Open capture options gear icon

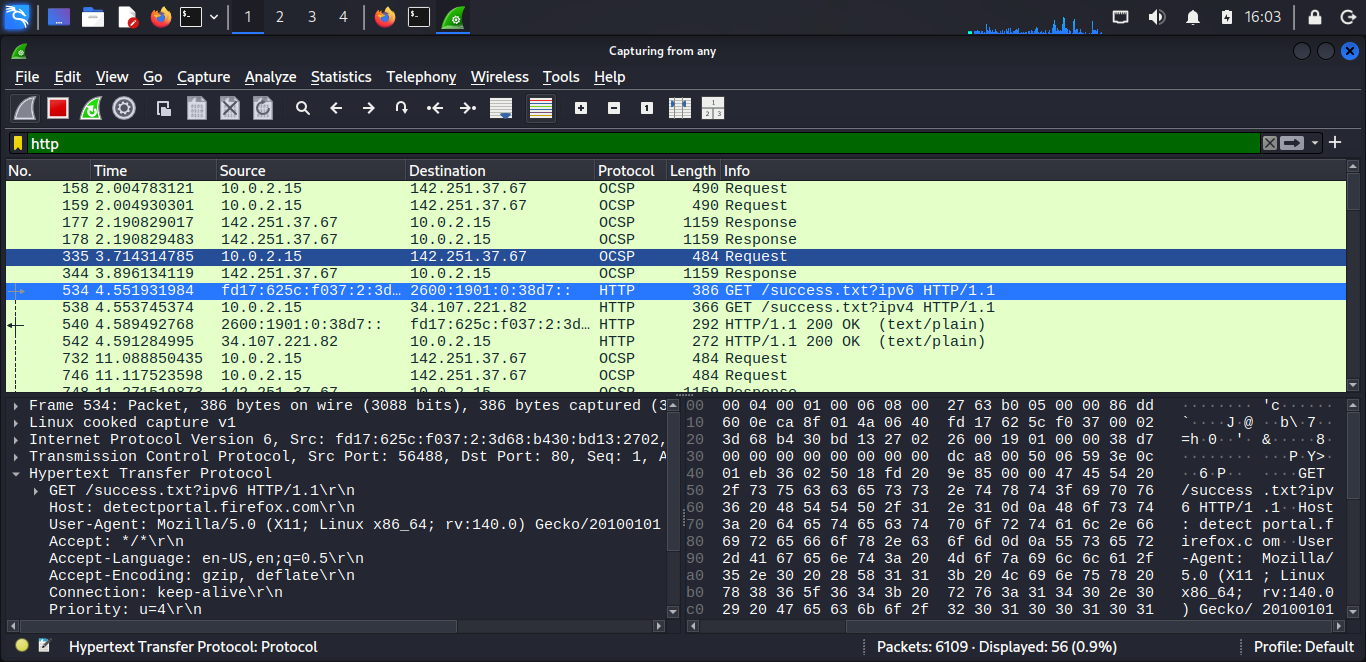coord(124,108)
